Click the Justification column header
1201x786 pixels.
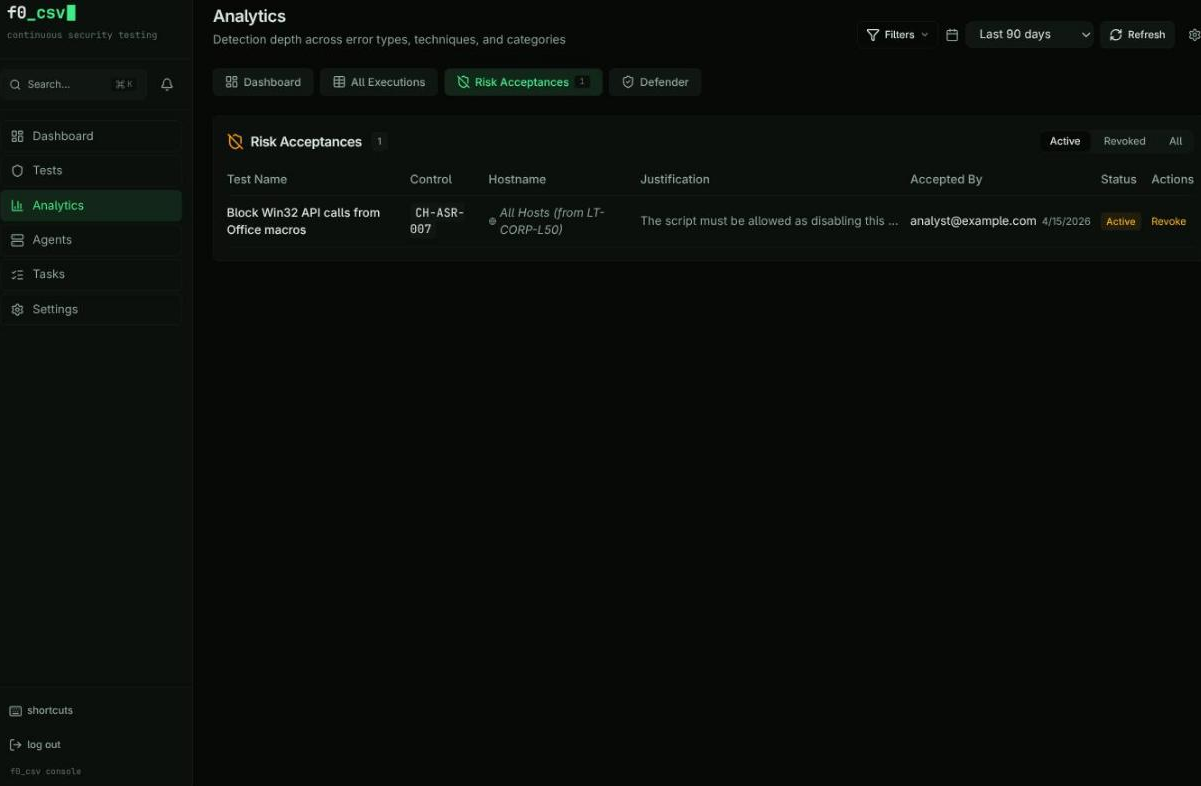tap(675, 180)
